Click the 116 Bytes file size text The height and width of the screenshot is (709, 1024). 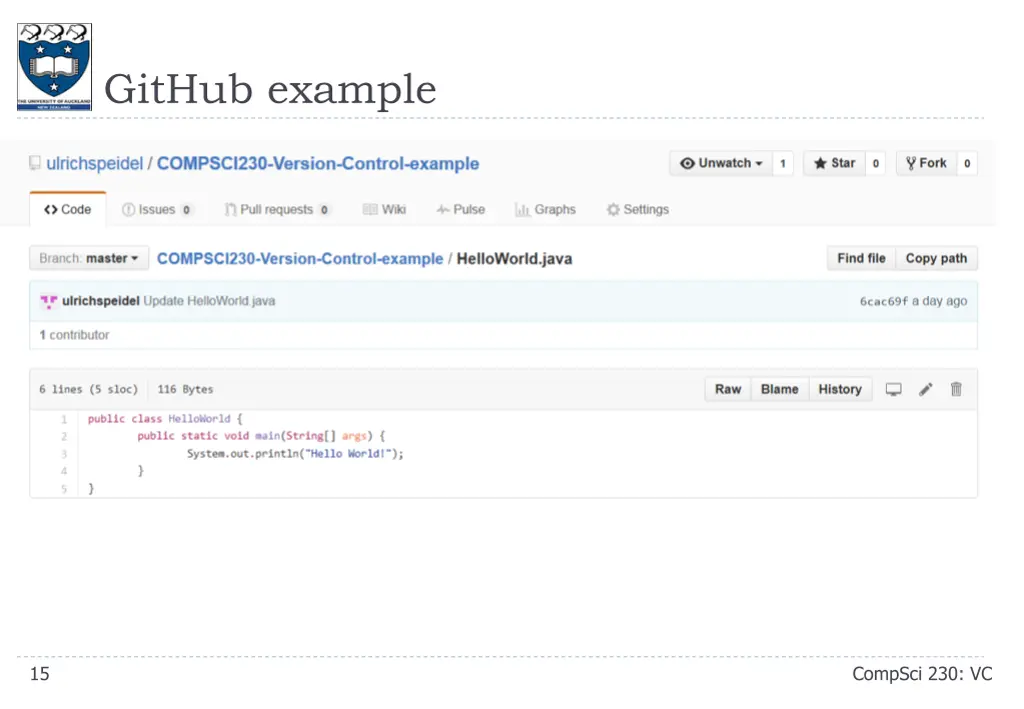click(x=185, y=390)
